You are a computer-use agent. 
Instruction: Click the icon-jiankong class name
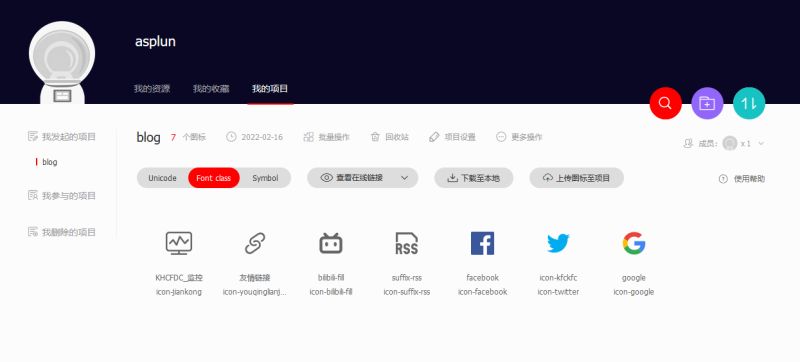179,292
